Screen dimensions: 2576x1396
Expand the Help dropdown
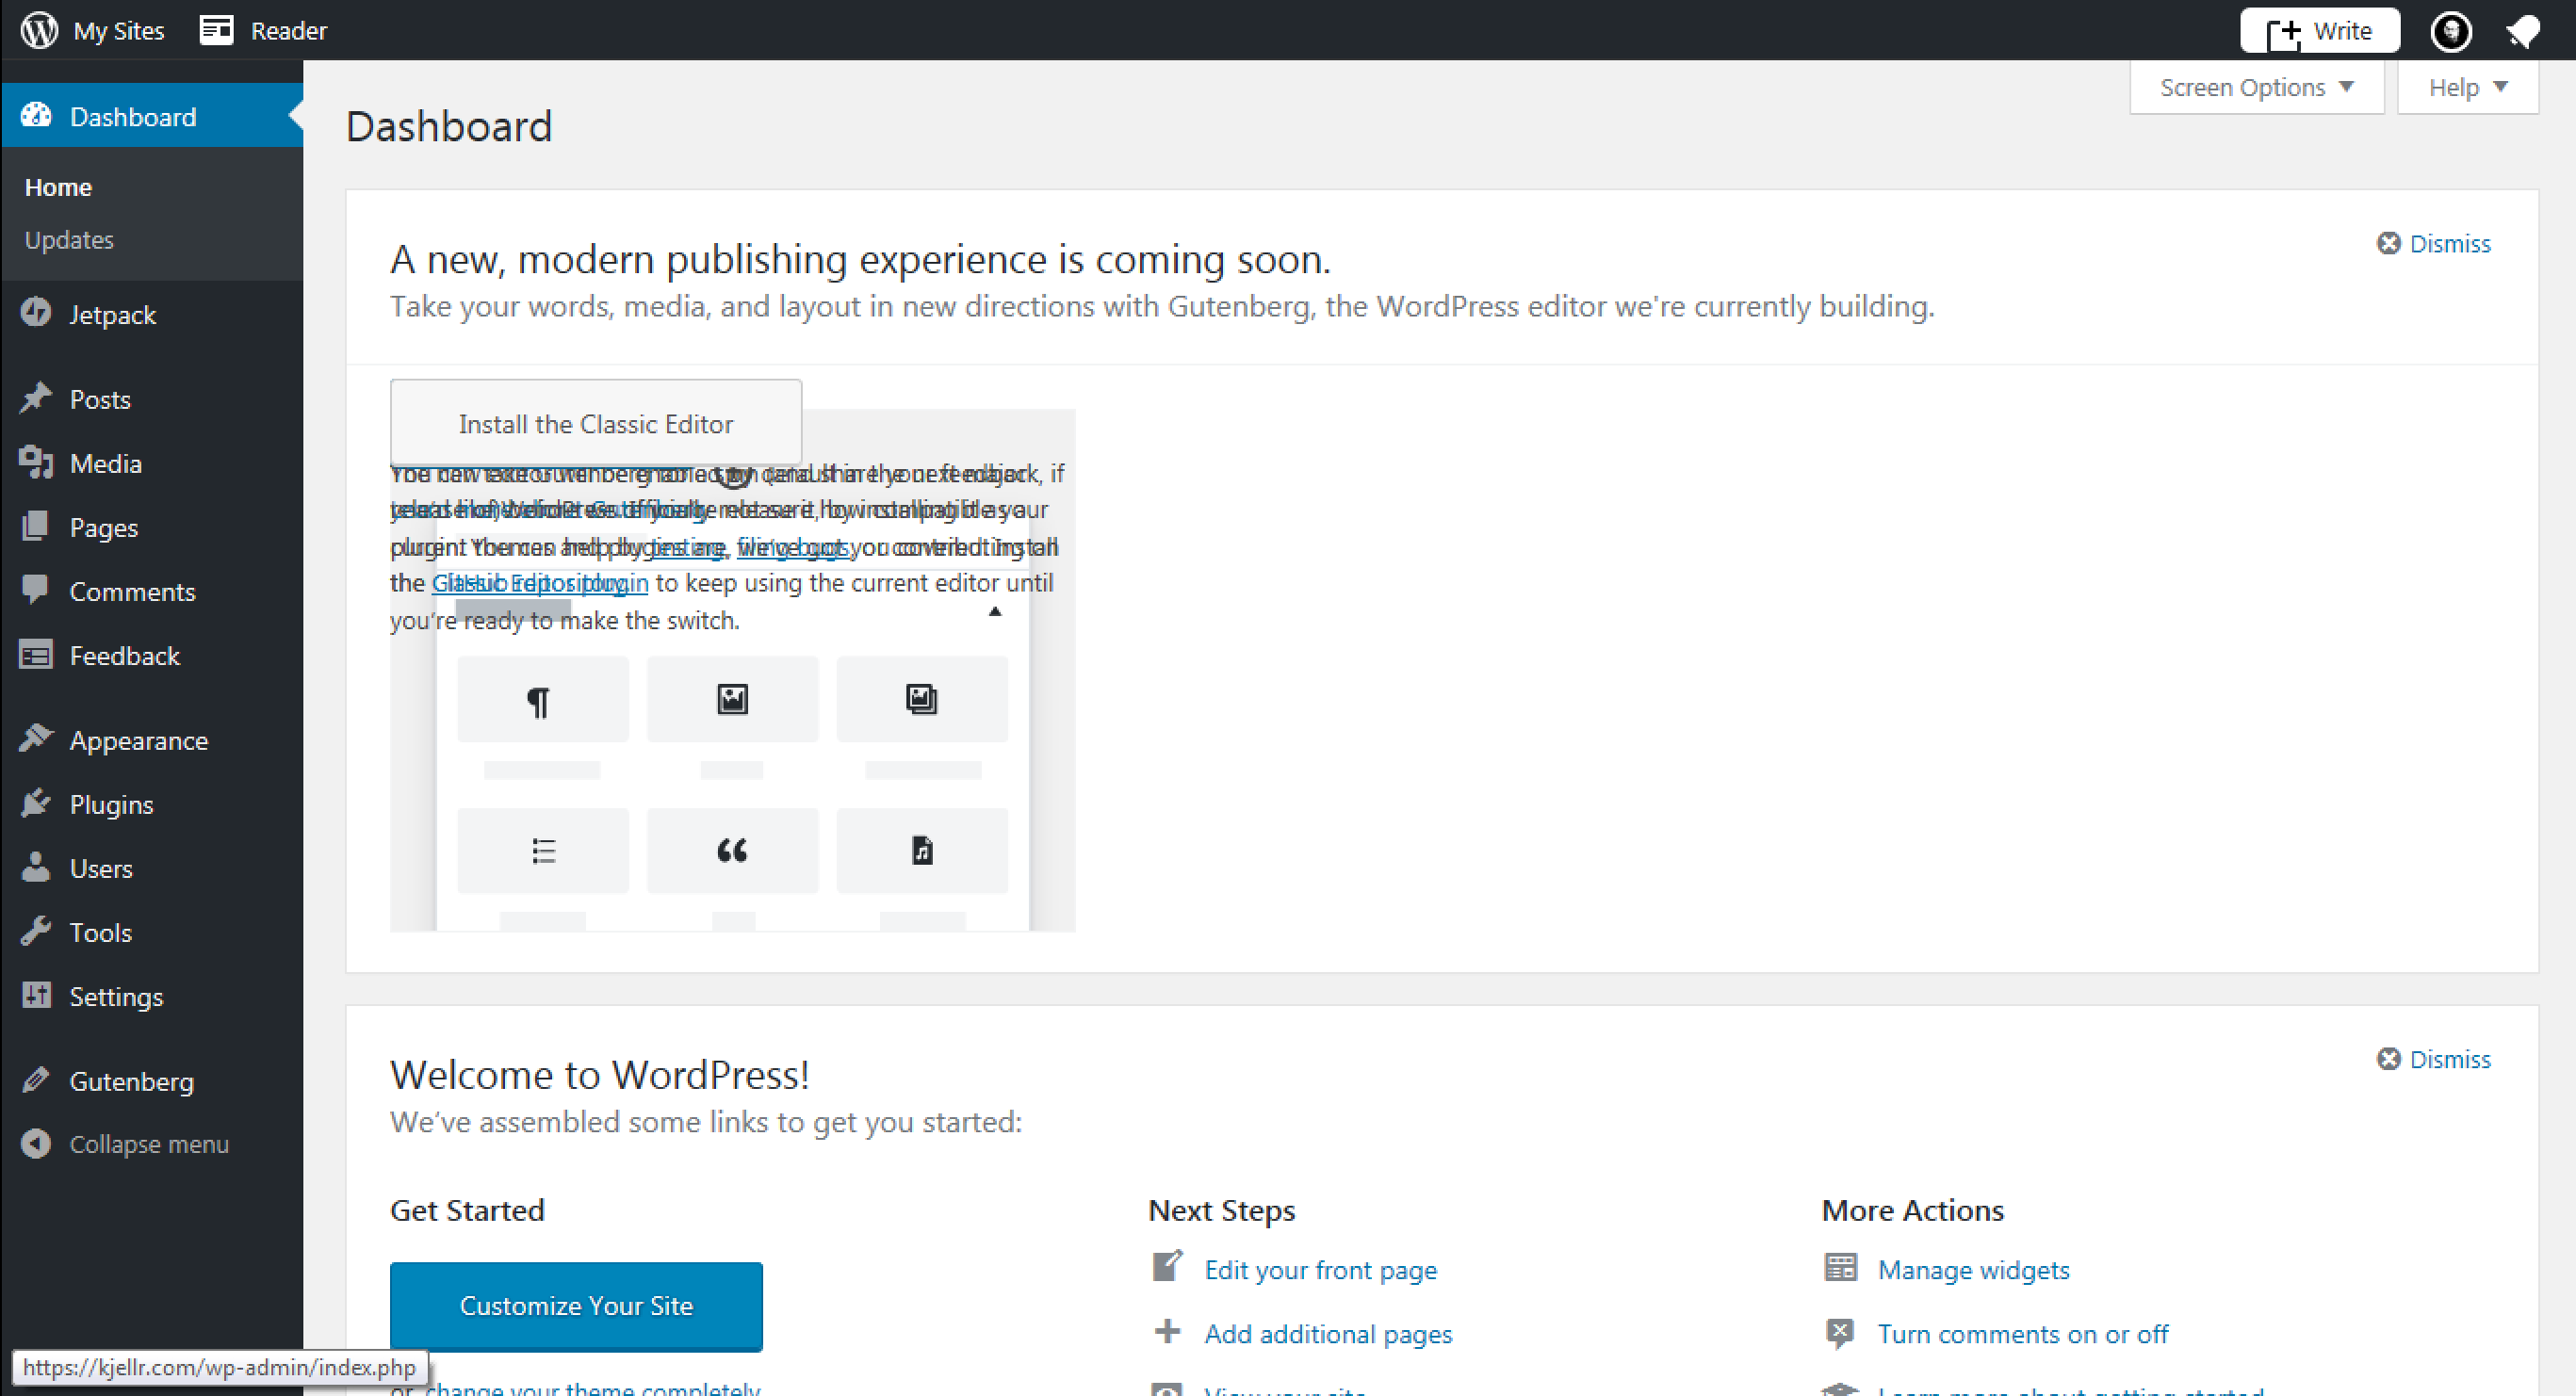tap(2467, 87)
